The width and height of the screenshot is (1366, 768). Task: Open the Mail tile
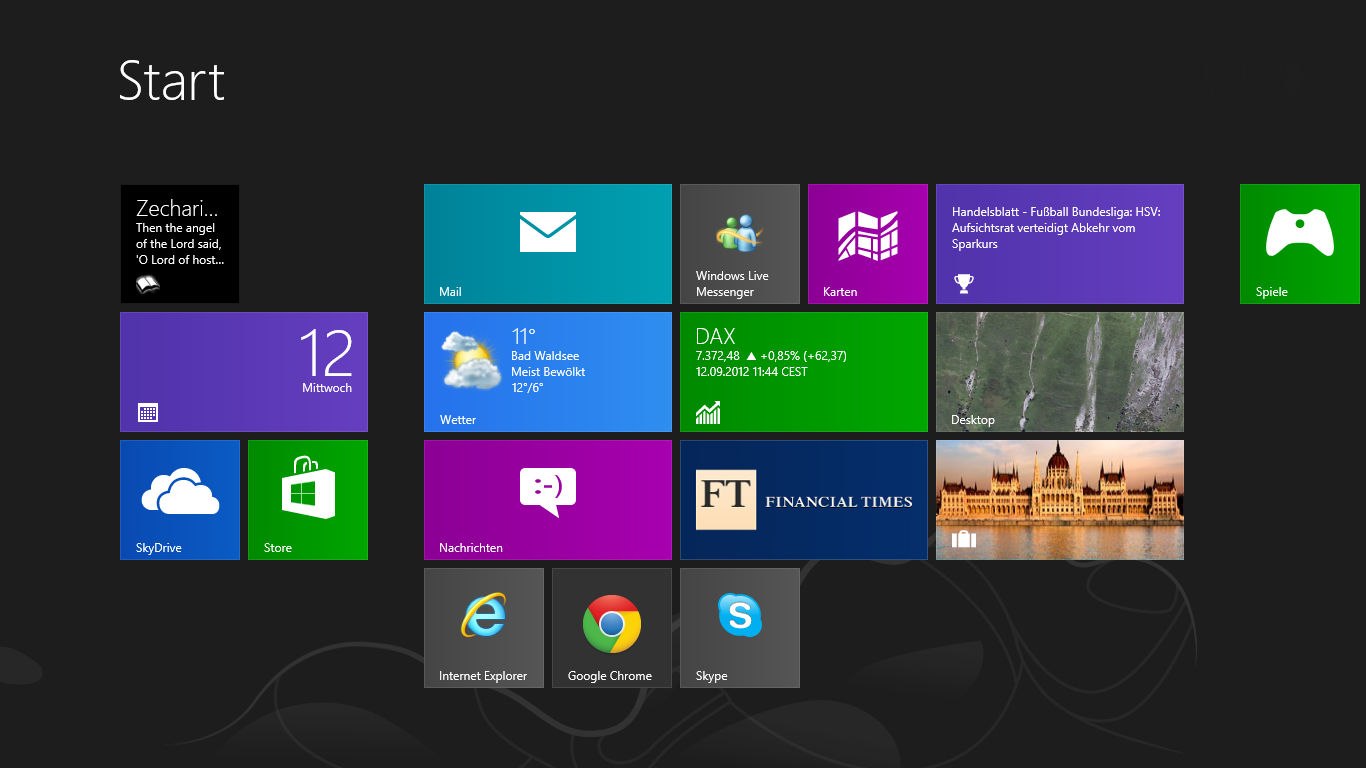tap(547, 243)
